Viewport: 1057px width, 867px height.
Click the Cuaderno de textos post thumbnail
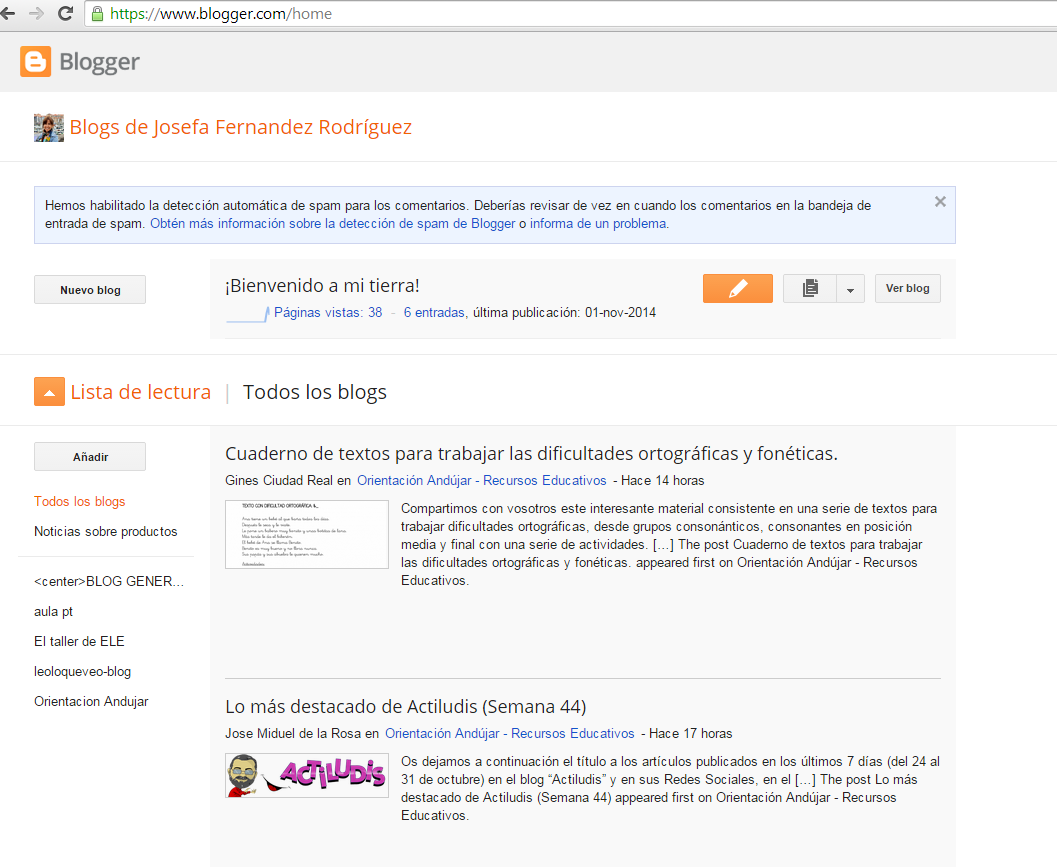click(307, 535)
